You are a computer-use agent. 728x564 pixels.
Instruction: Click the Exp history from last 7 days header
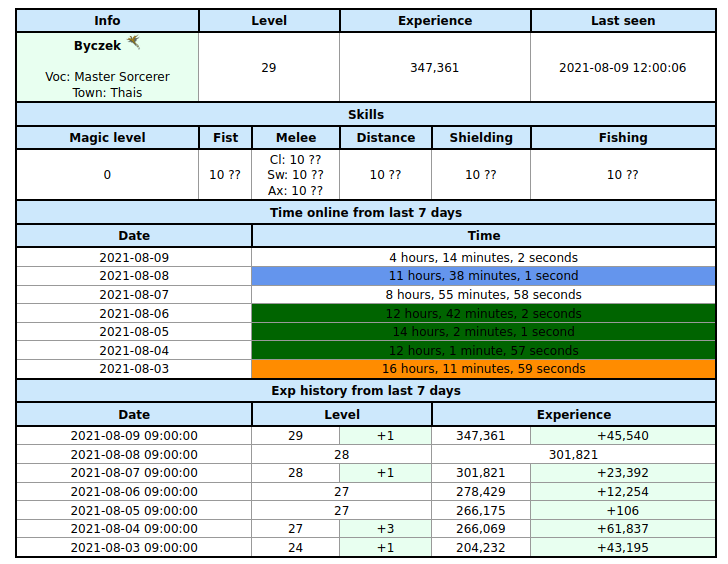365,390
